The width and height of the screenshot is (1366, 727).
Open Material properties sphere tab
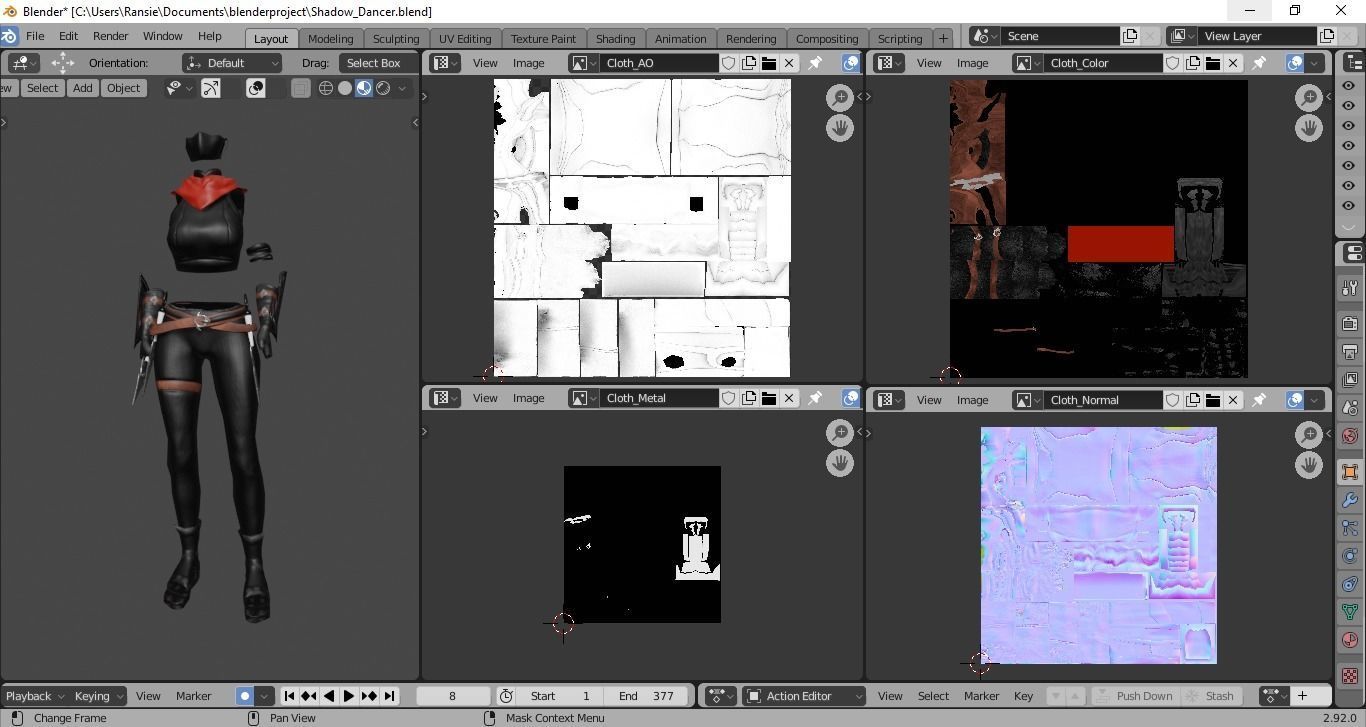coord(1350,640)
